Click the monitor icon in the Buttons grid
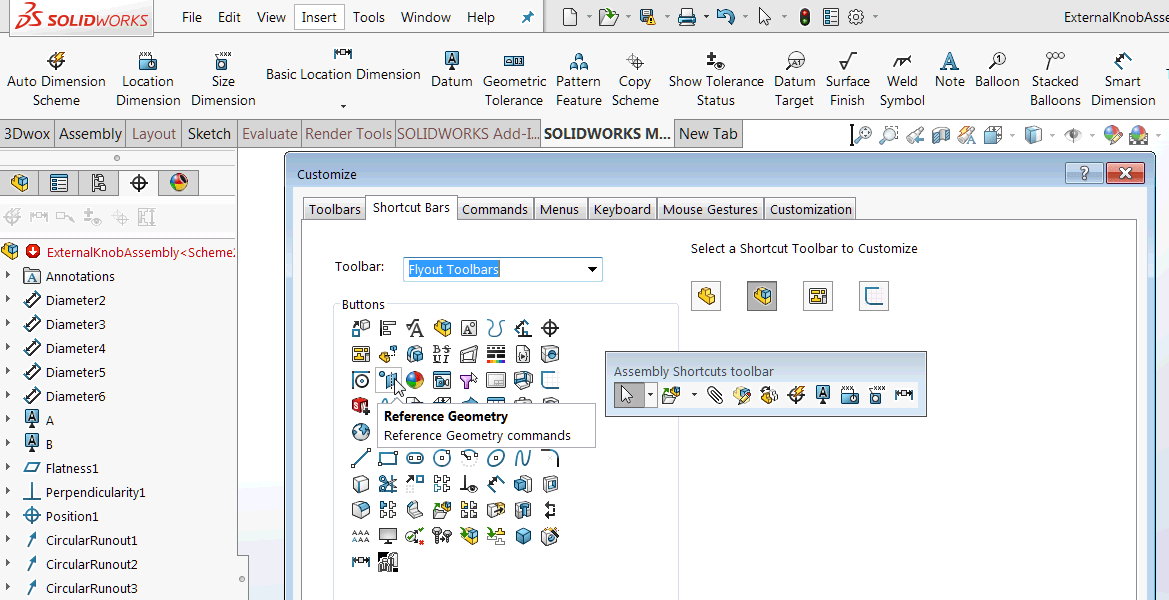 pyautogui.click(x=388, y=535)
